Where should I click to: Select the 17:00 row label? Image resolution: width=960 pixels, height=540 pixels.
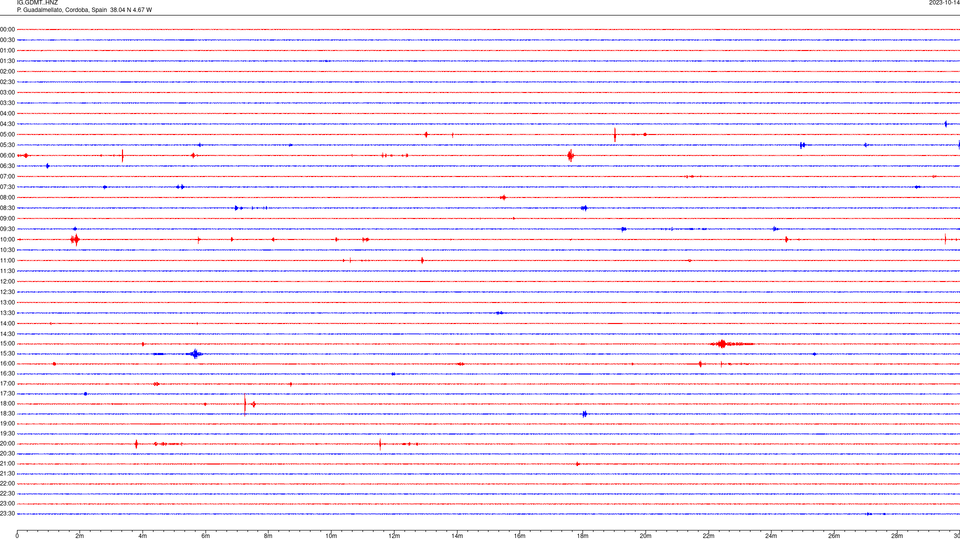pyautogui.click(x=7, y=384)
